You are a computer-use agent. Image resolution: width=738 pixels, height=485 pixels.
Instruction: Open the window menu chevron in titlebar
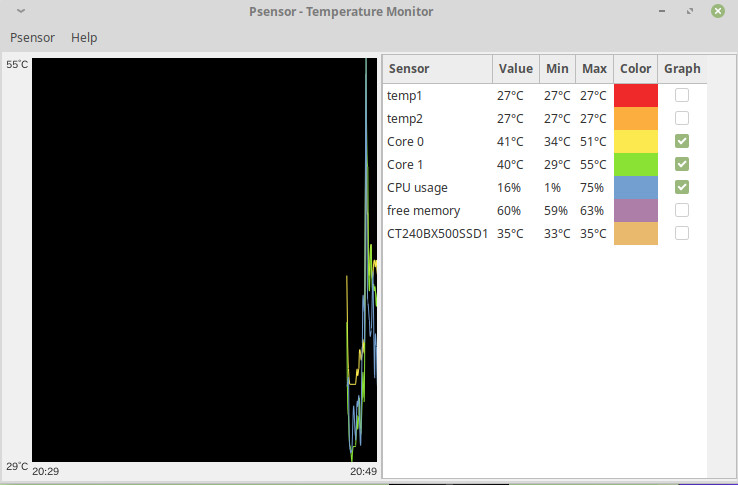(x=21, y=11)
